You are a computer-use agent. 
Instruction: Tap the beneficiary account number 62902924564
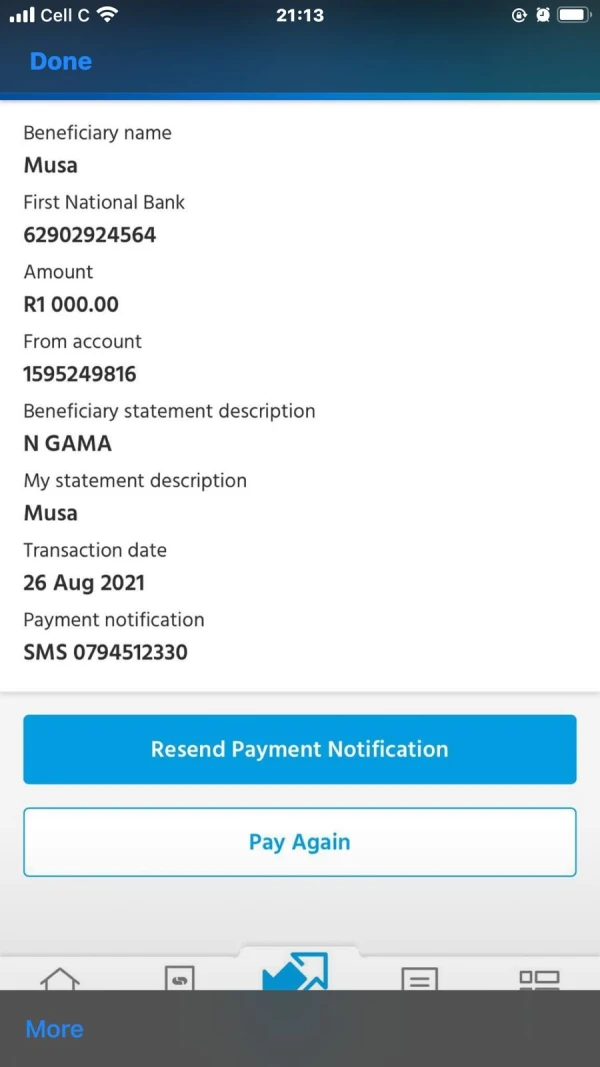click(x=90, y=235)
